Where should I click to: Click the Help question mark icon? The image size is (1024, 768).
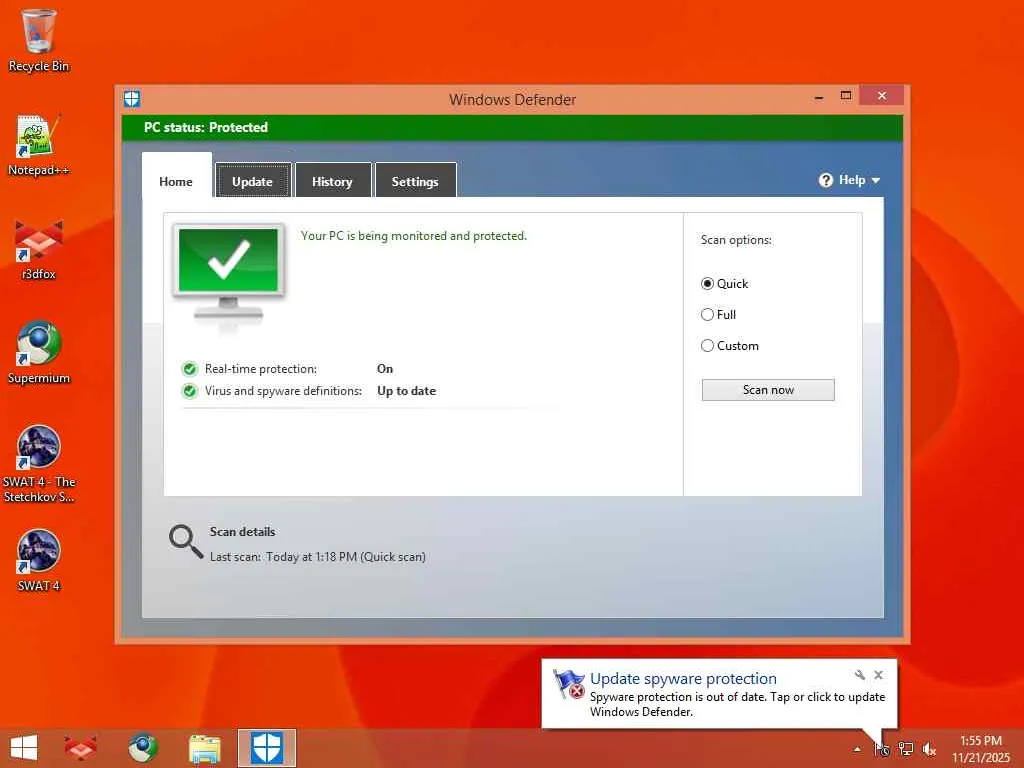coord(825,180)
